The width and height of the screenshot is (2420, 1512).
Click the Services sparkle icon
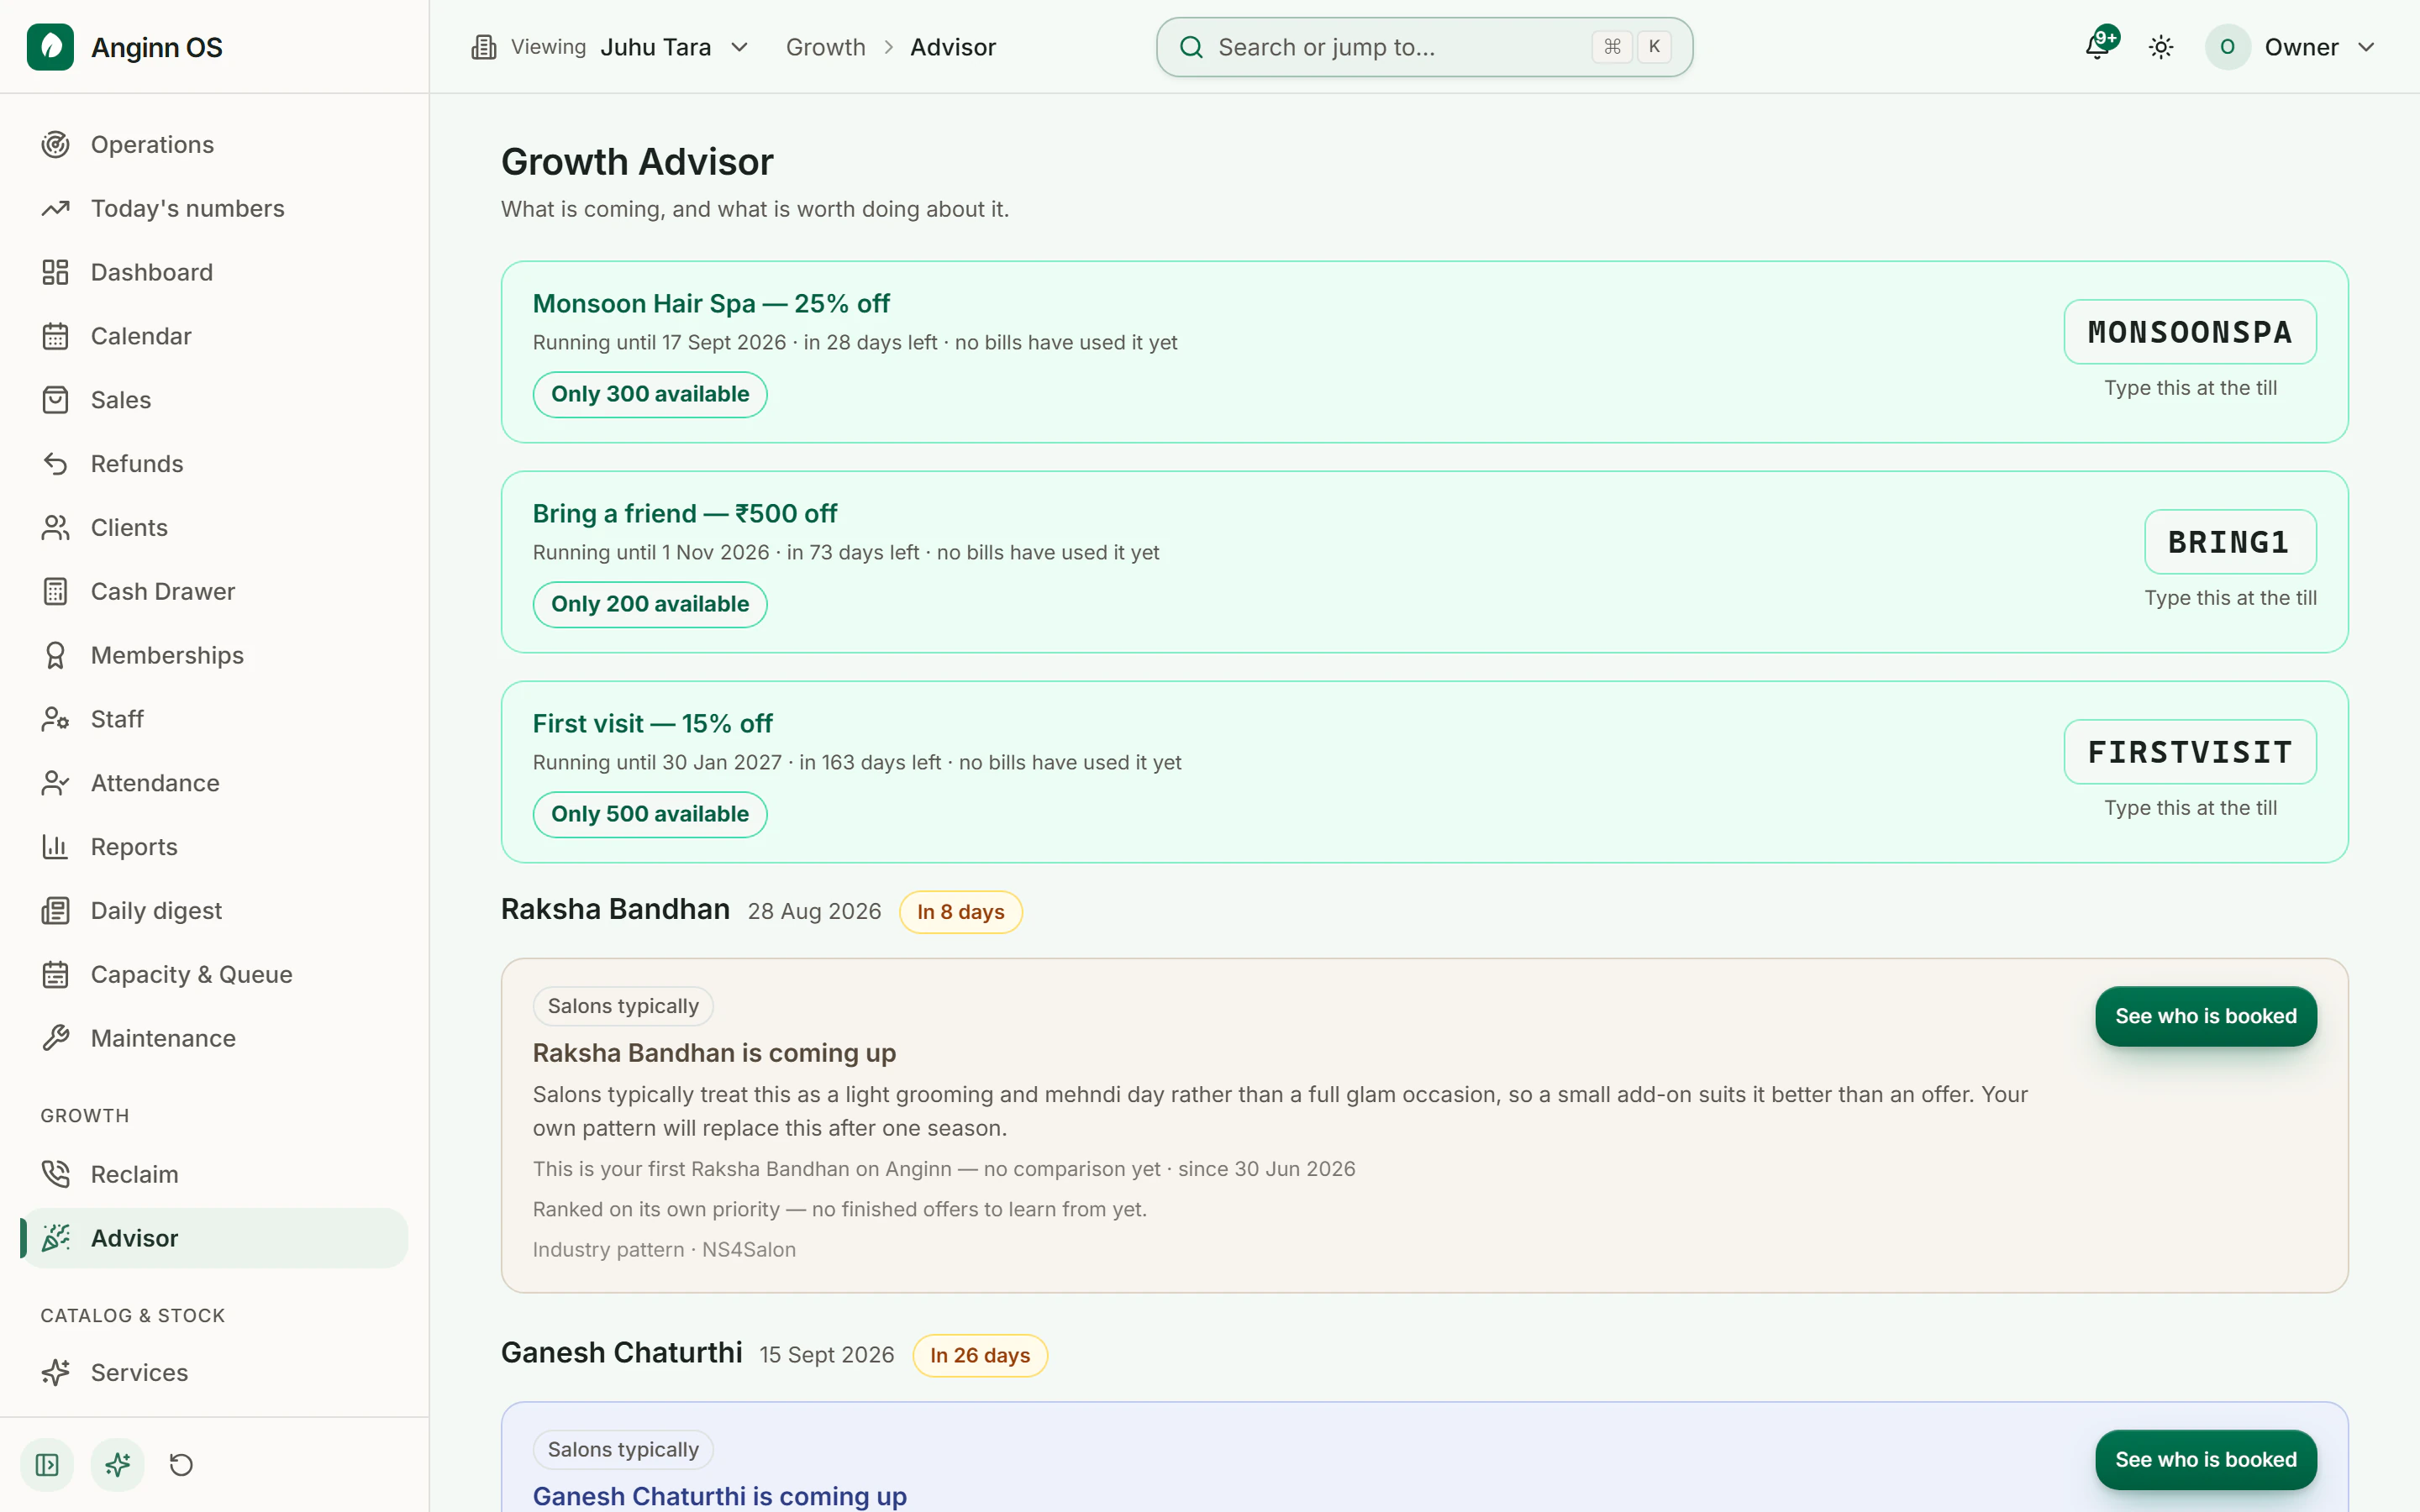[55, 1373]
